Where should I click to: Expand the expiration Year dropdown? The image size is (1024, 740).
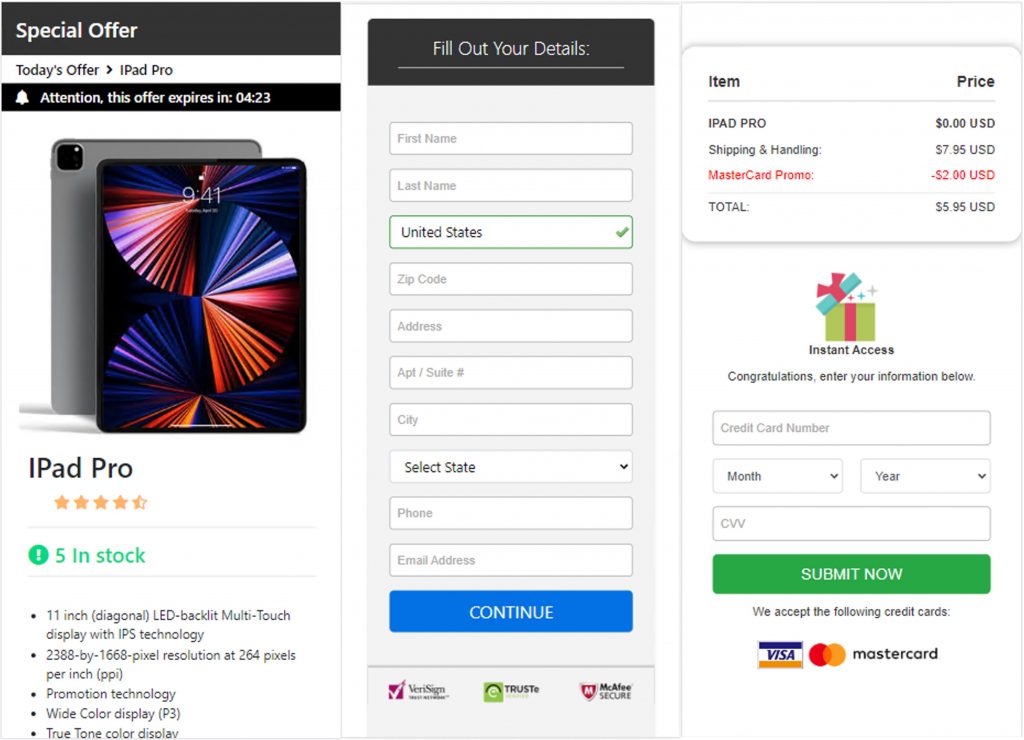click(x=925, y=476)
